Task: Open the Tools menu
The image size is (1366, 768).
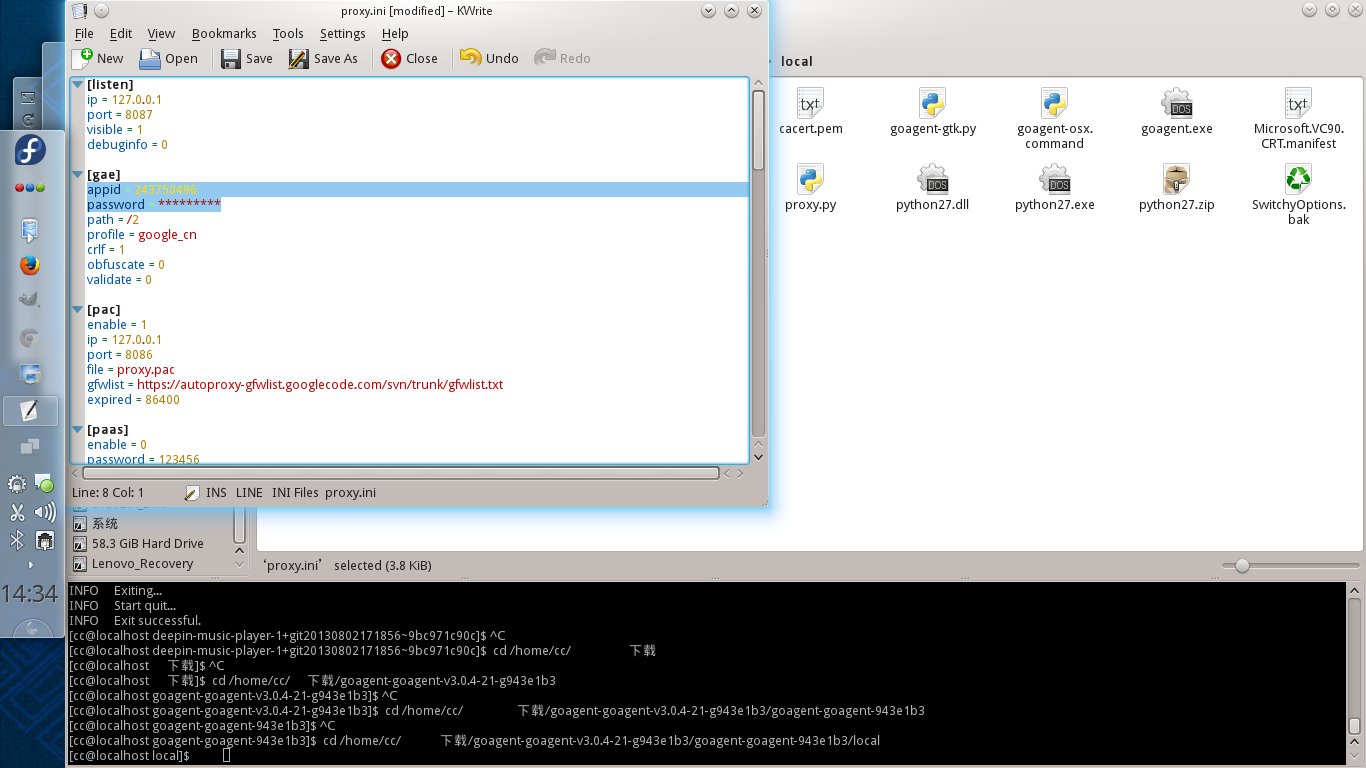Action: point(288,33)
